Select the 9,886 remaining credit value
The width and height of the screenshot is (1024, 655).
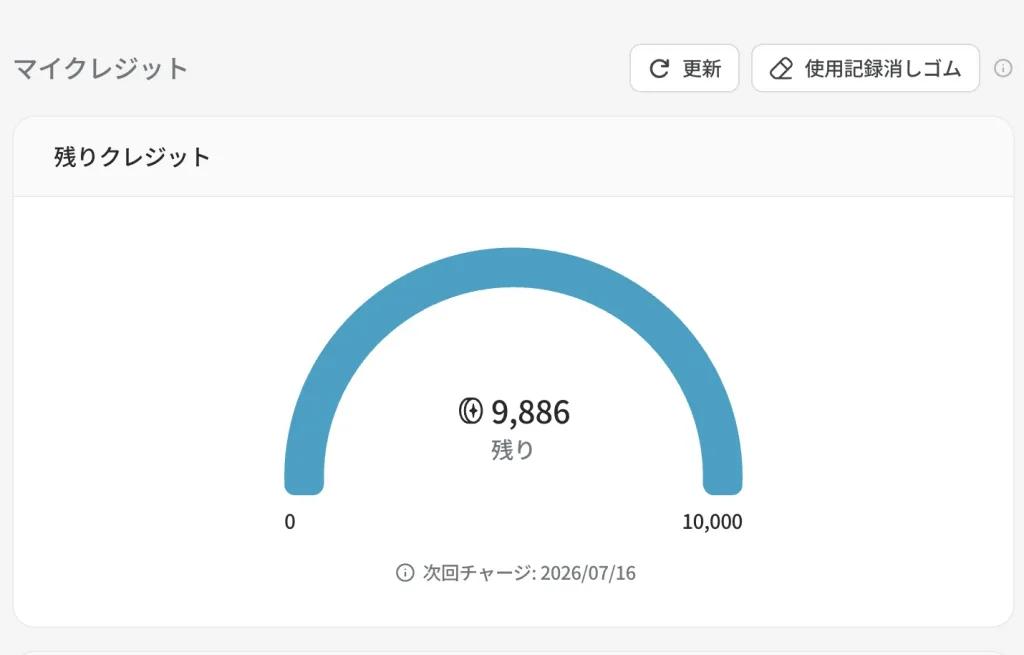tap(530, 412)
